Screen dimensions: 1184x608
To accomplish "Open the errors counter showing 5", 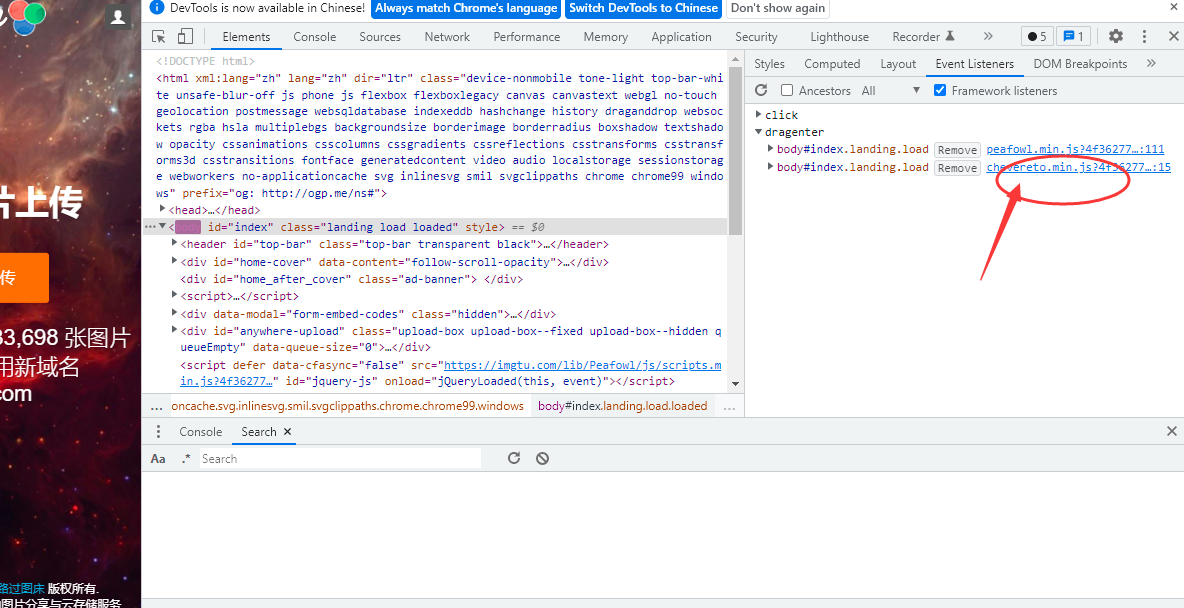I will coord(1037,36).
